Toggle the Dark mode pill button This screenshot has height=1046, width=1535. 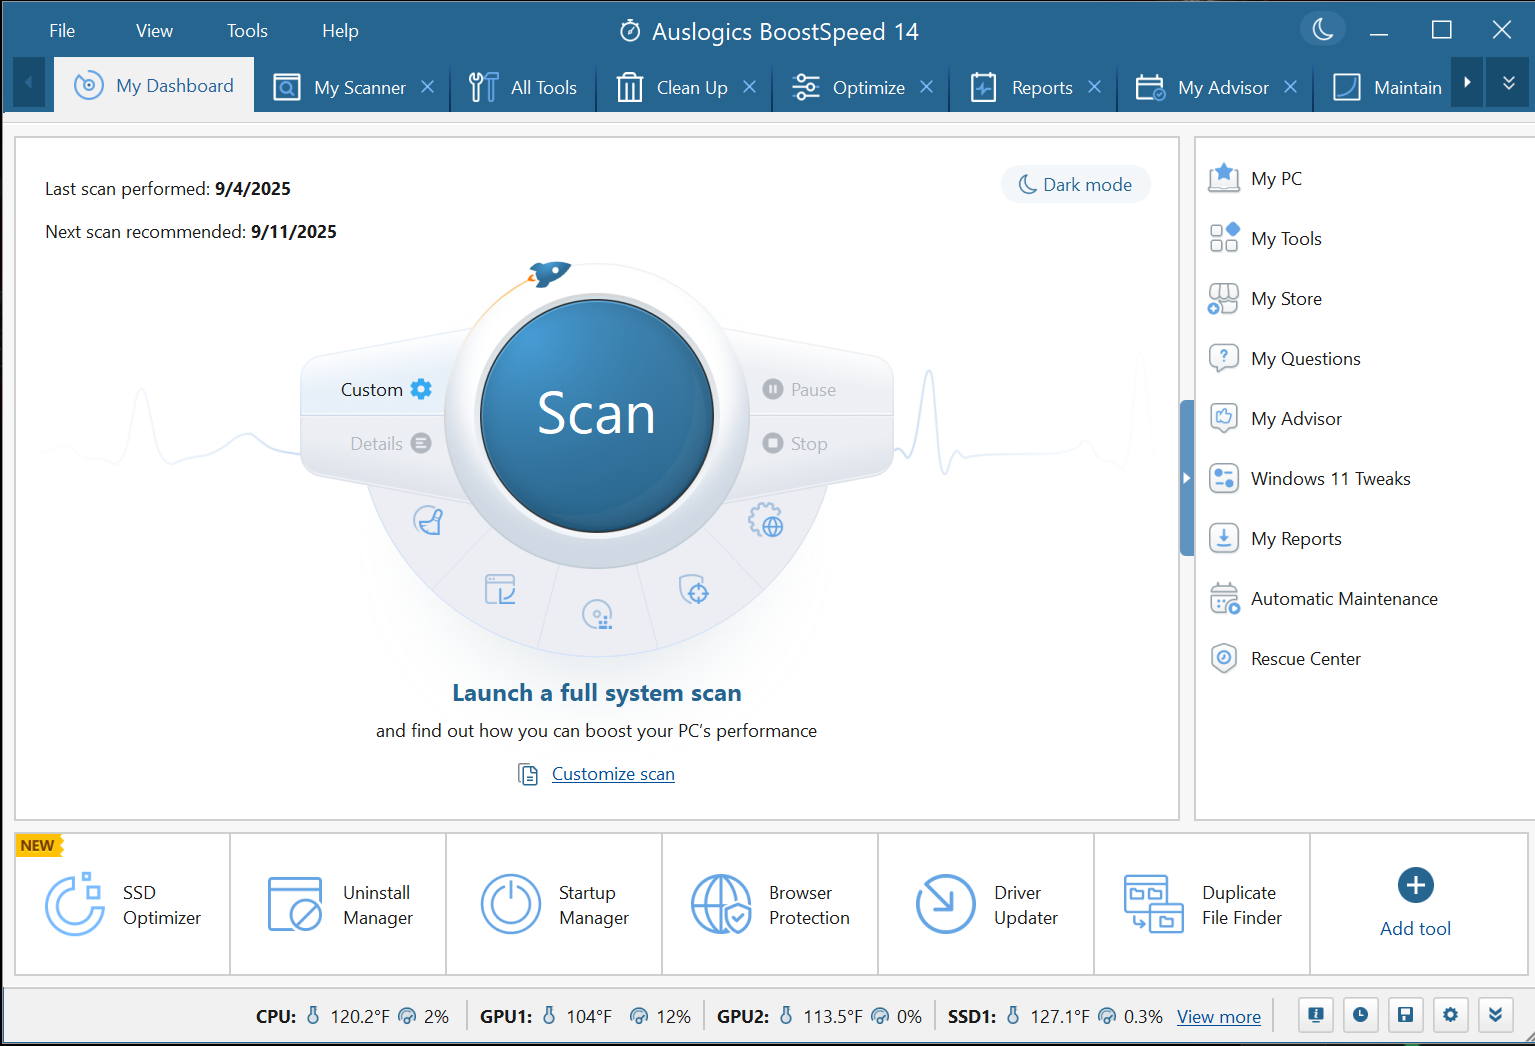1075,184
